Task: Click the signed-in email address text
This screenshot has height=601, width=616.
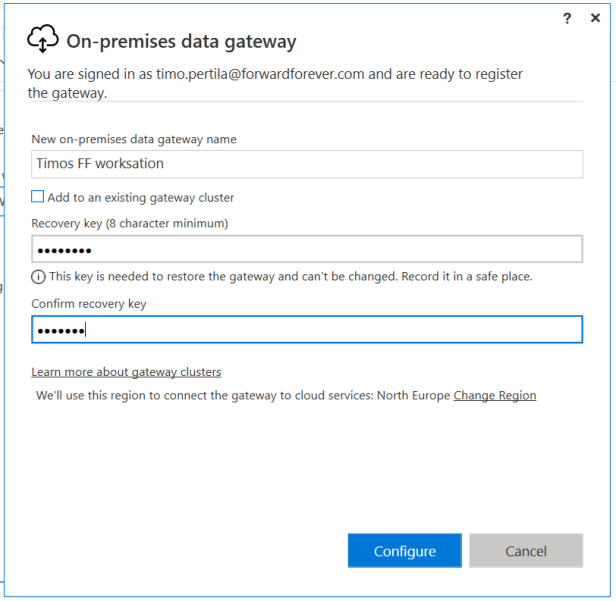Action: click(262, 74)
